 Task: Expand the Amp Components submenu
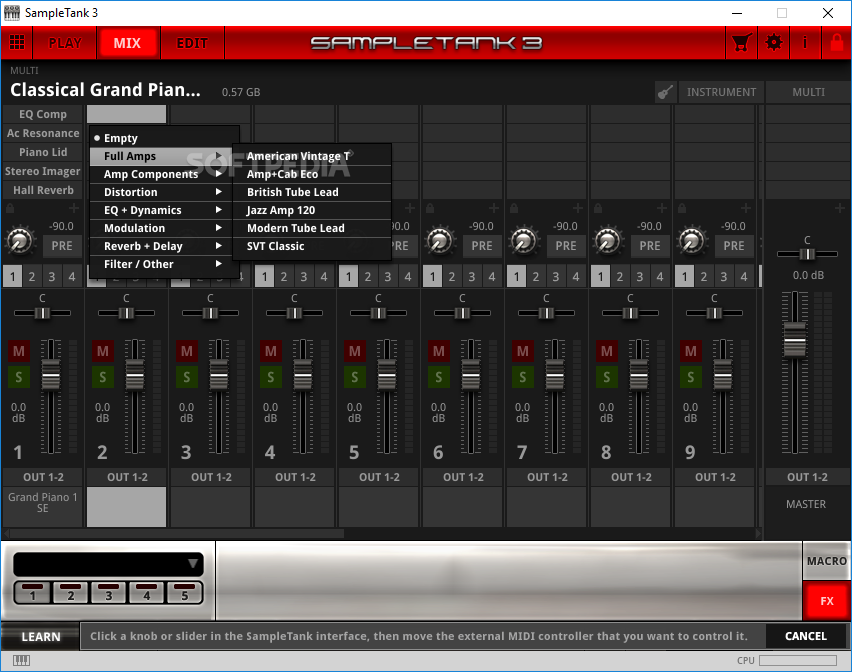(161, 174)
